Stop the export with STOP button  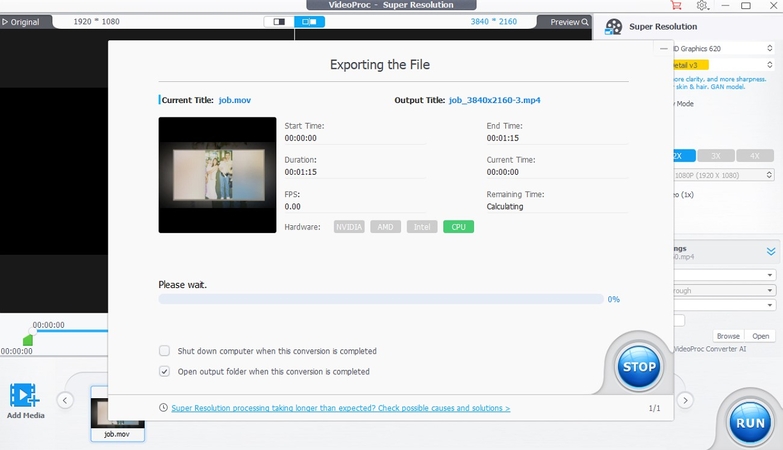[639, 367]
